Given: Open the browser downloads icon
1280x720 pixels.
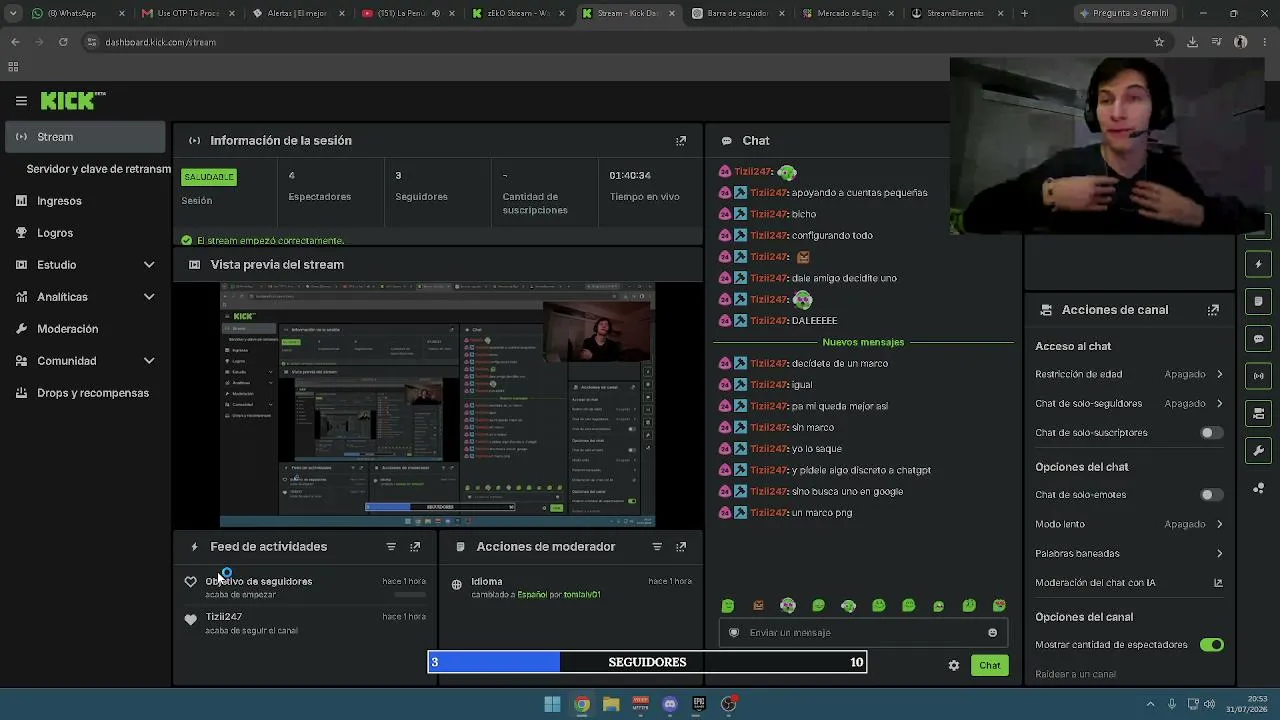Looking at the screenshot, I should point(1192,42).
